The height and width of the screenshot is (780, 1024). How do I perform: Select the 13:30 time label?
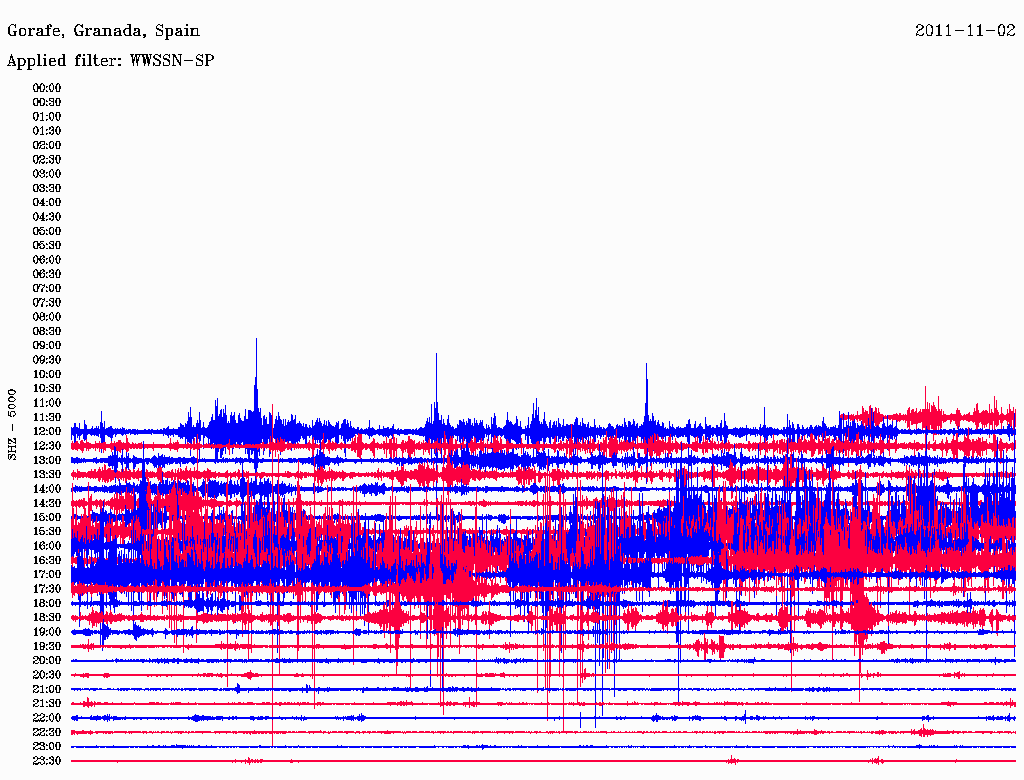(47, 475)
